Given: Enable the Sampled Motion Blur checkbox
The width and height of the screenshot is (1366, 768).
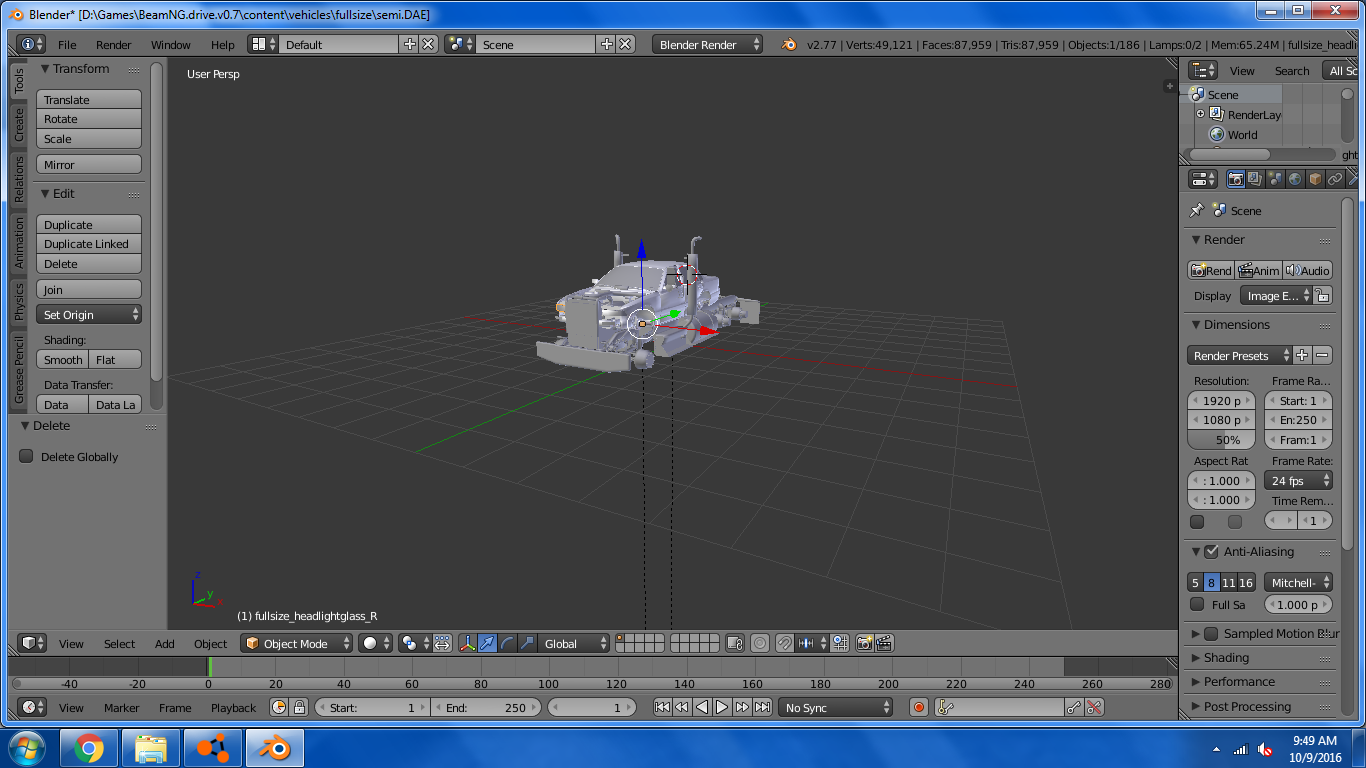Looking at the screenshot, I should 1211,633.
